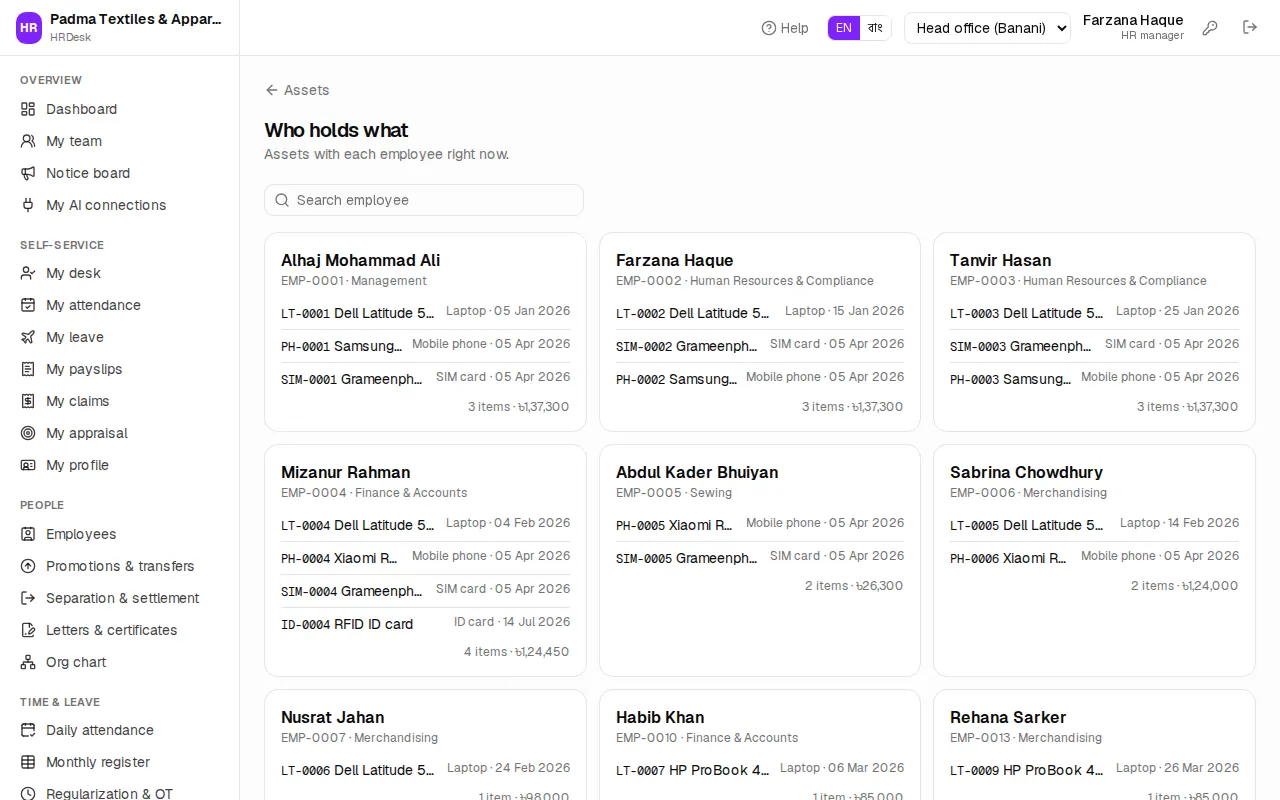
Task: Open the Head office (Banani) location dropdown
Action: click(987, 28)
